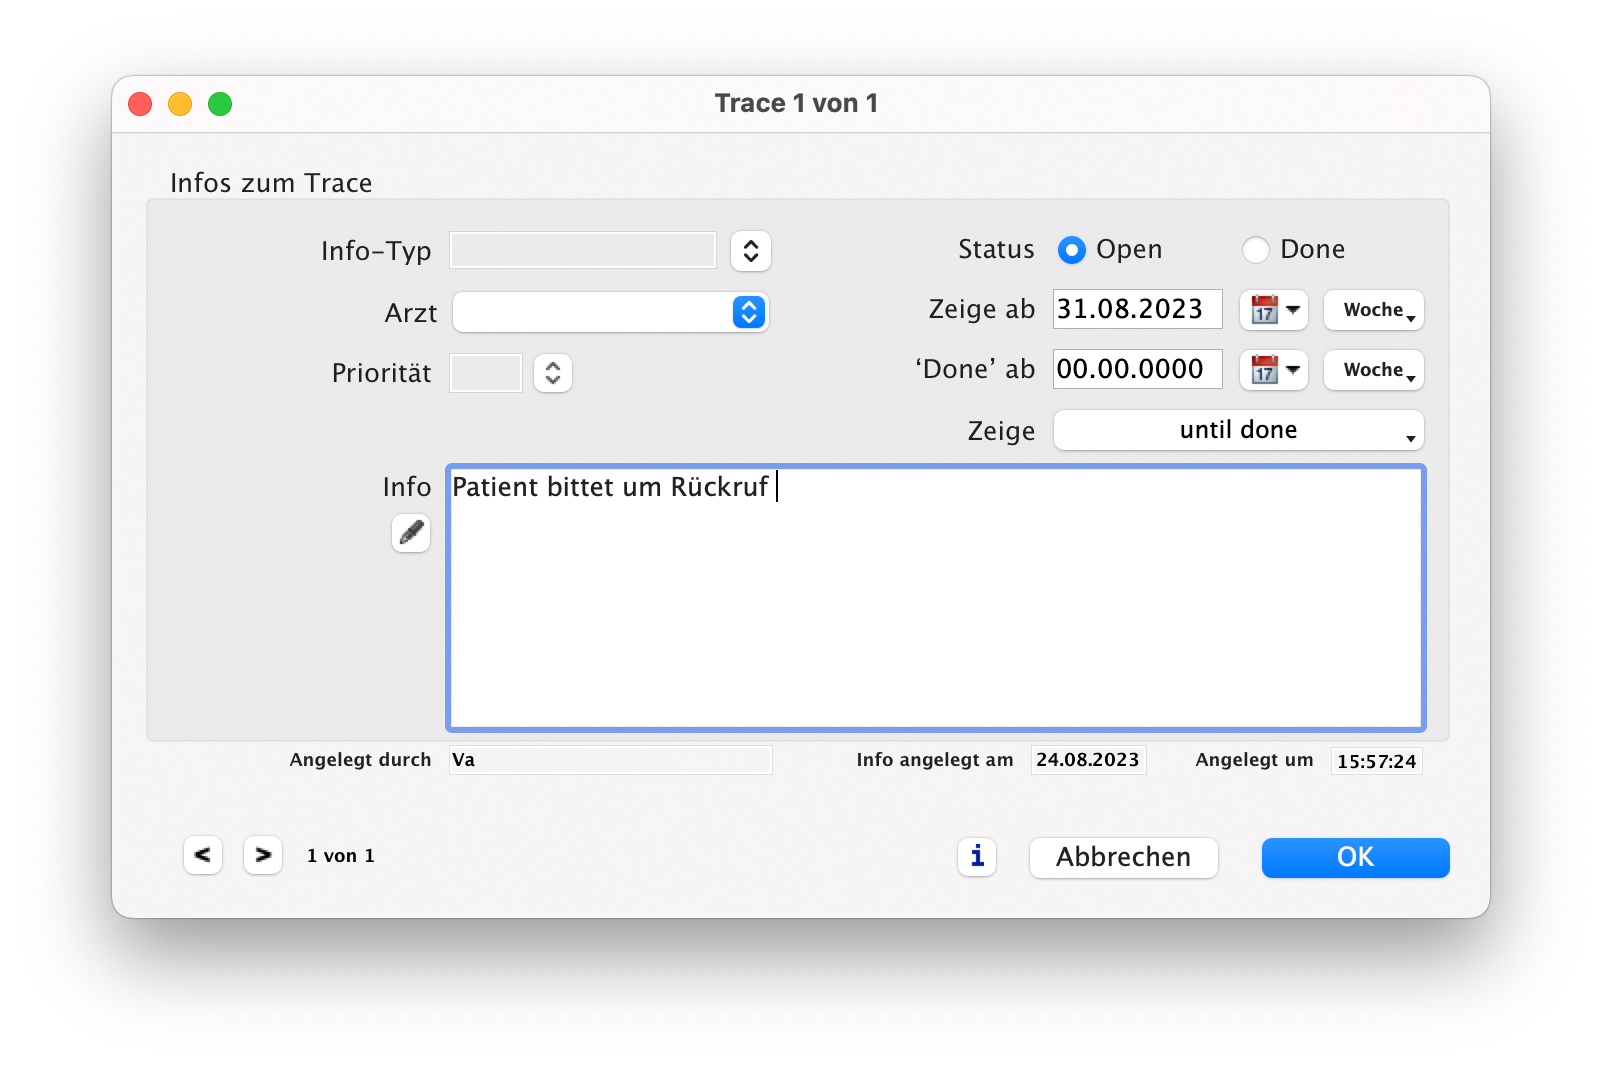Click the Info-Typ up-down selector arrows
1602x1066 pixels.
click(751, 251)
